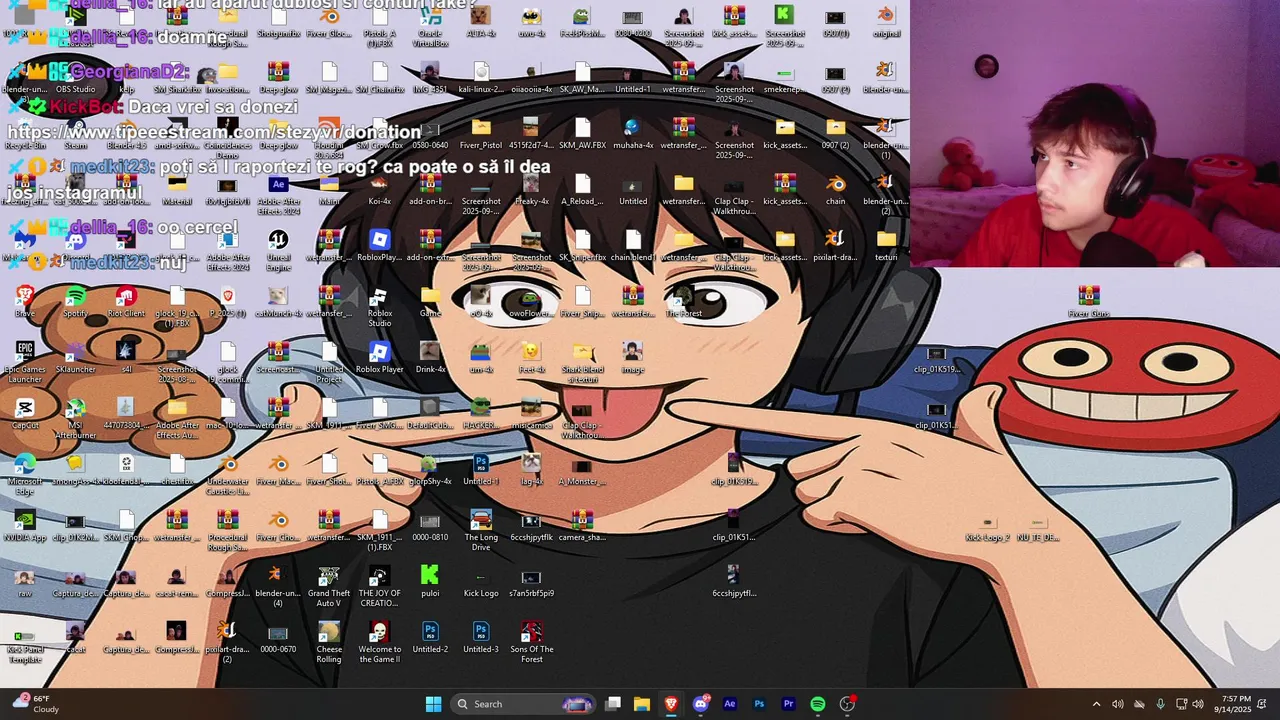Select The Long Drive game icon
The height and width of the screenshot is (720, 1280).
481,530
